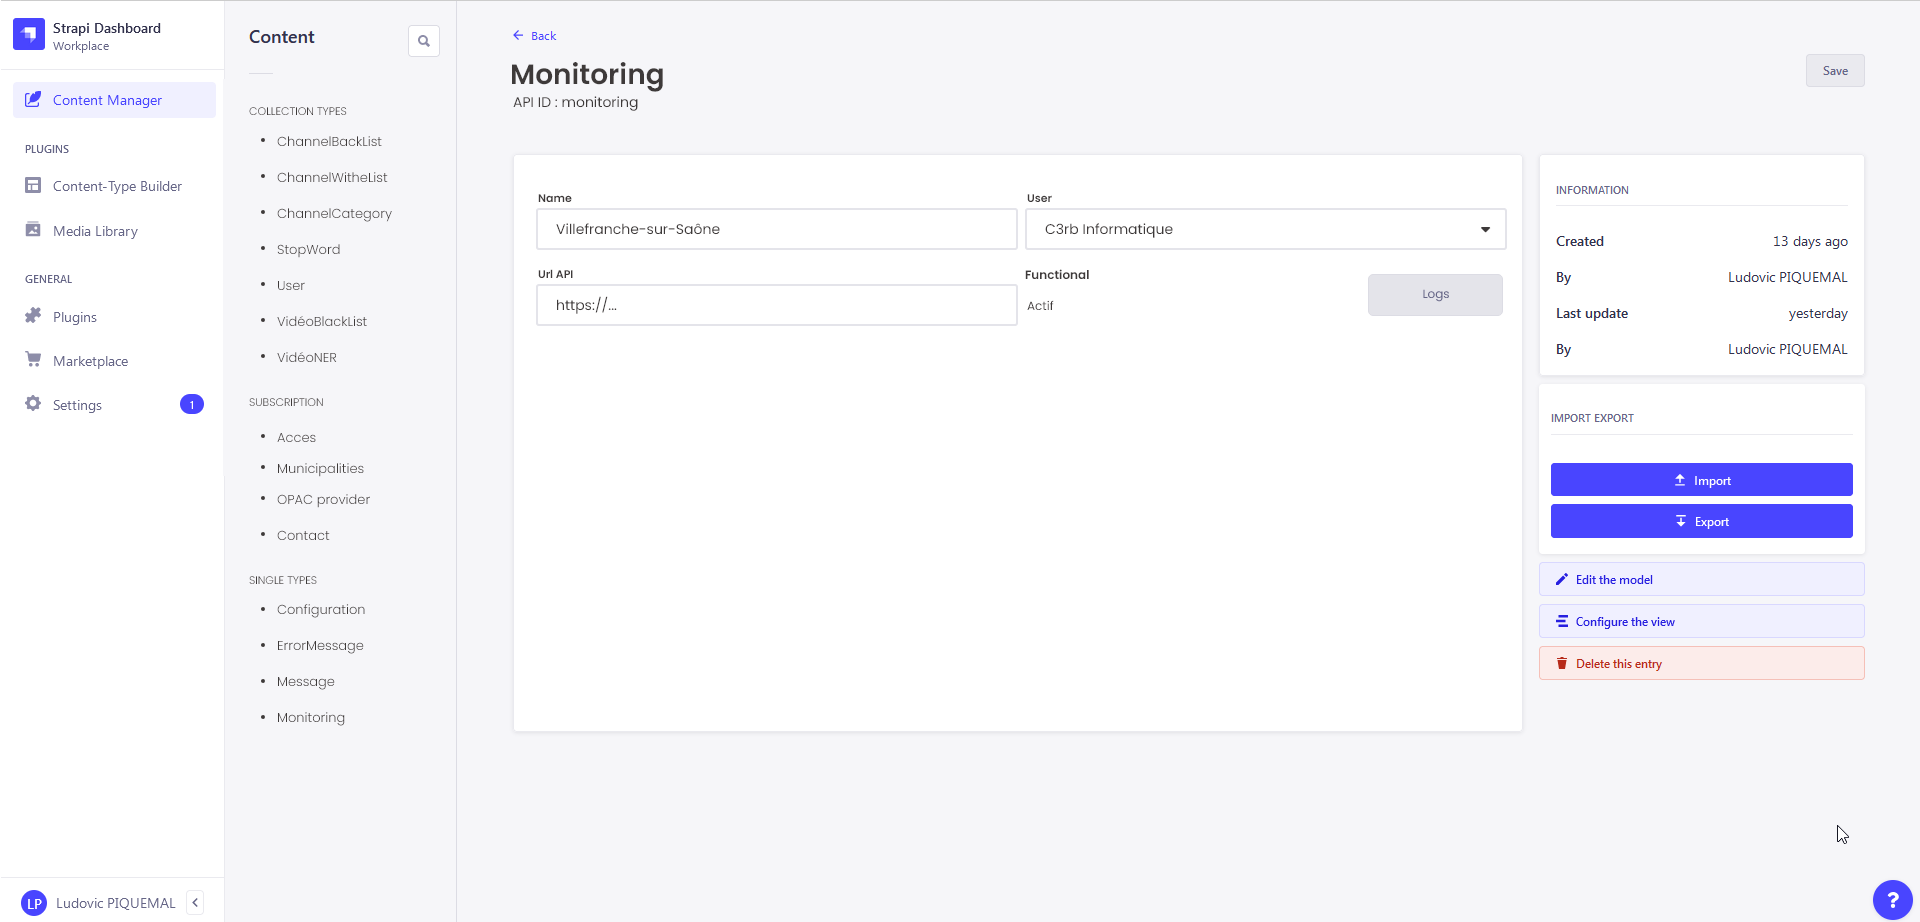This screenshot has height=922, width=1920.
Task: Open the User dropdown arrow
Action: click(1485, 230)
